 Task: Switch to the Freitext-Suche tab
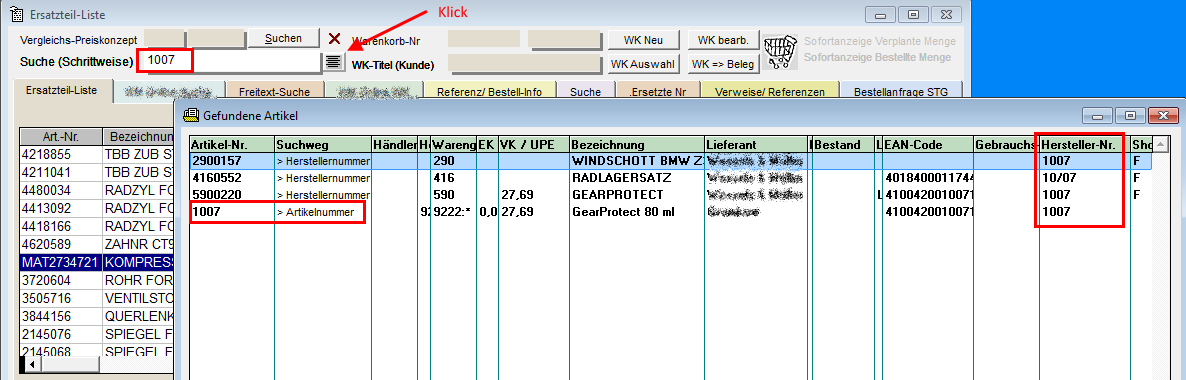coord(274,92)
